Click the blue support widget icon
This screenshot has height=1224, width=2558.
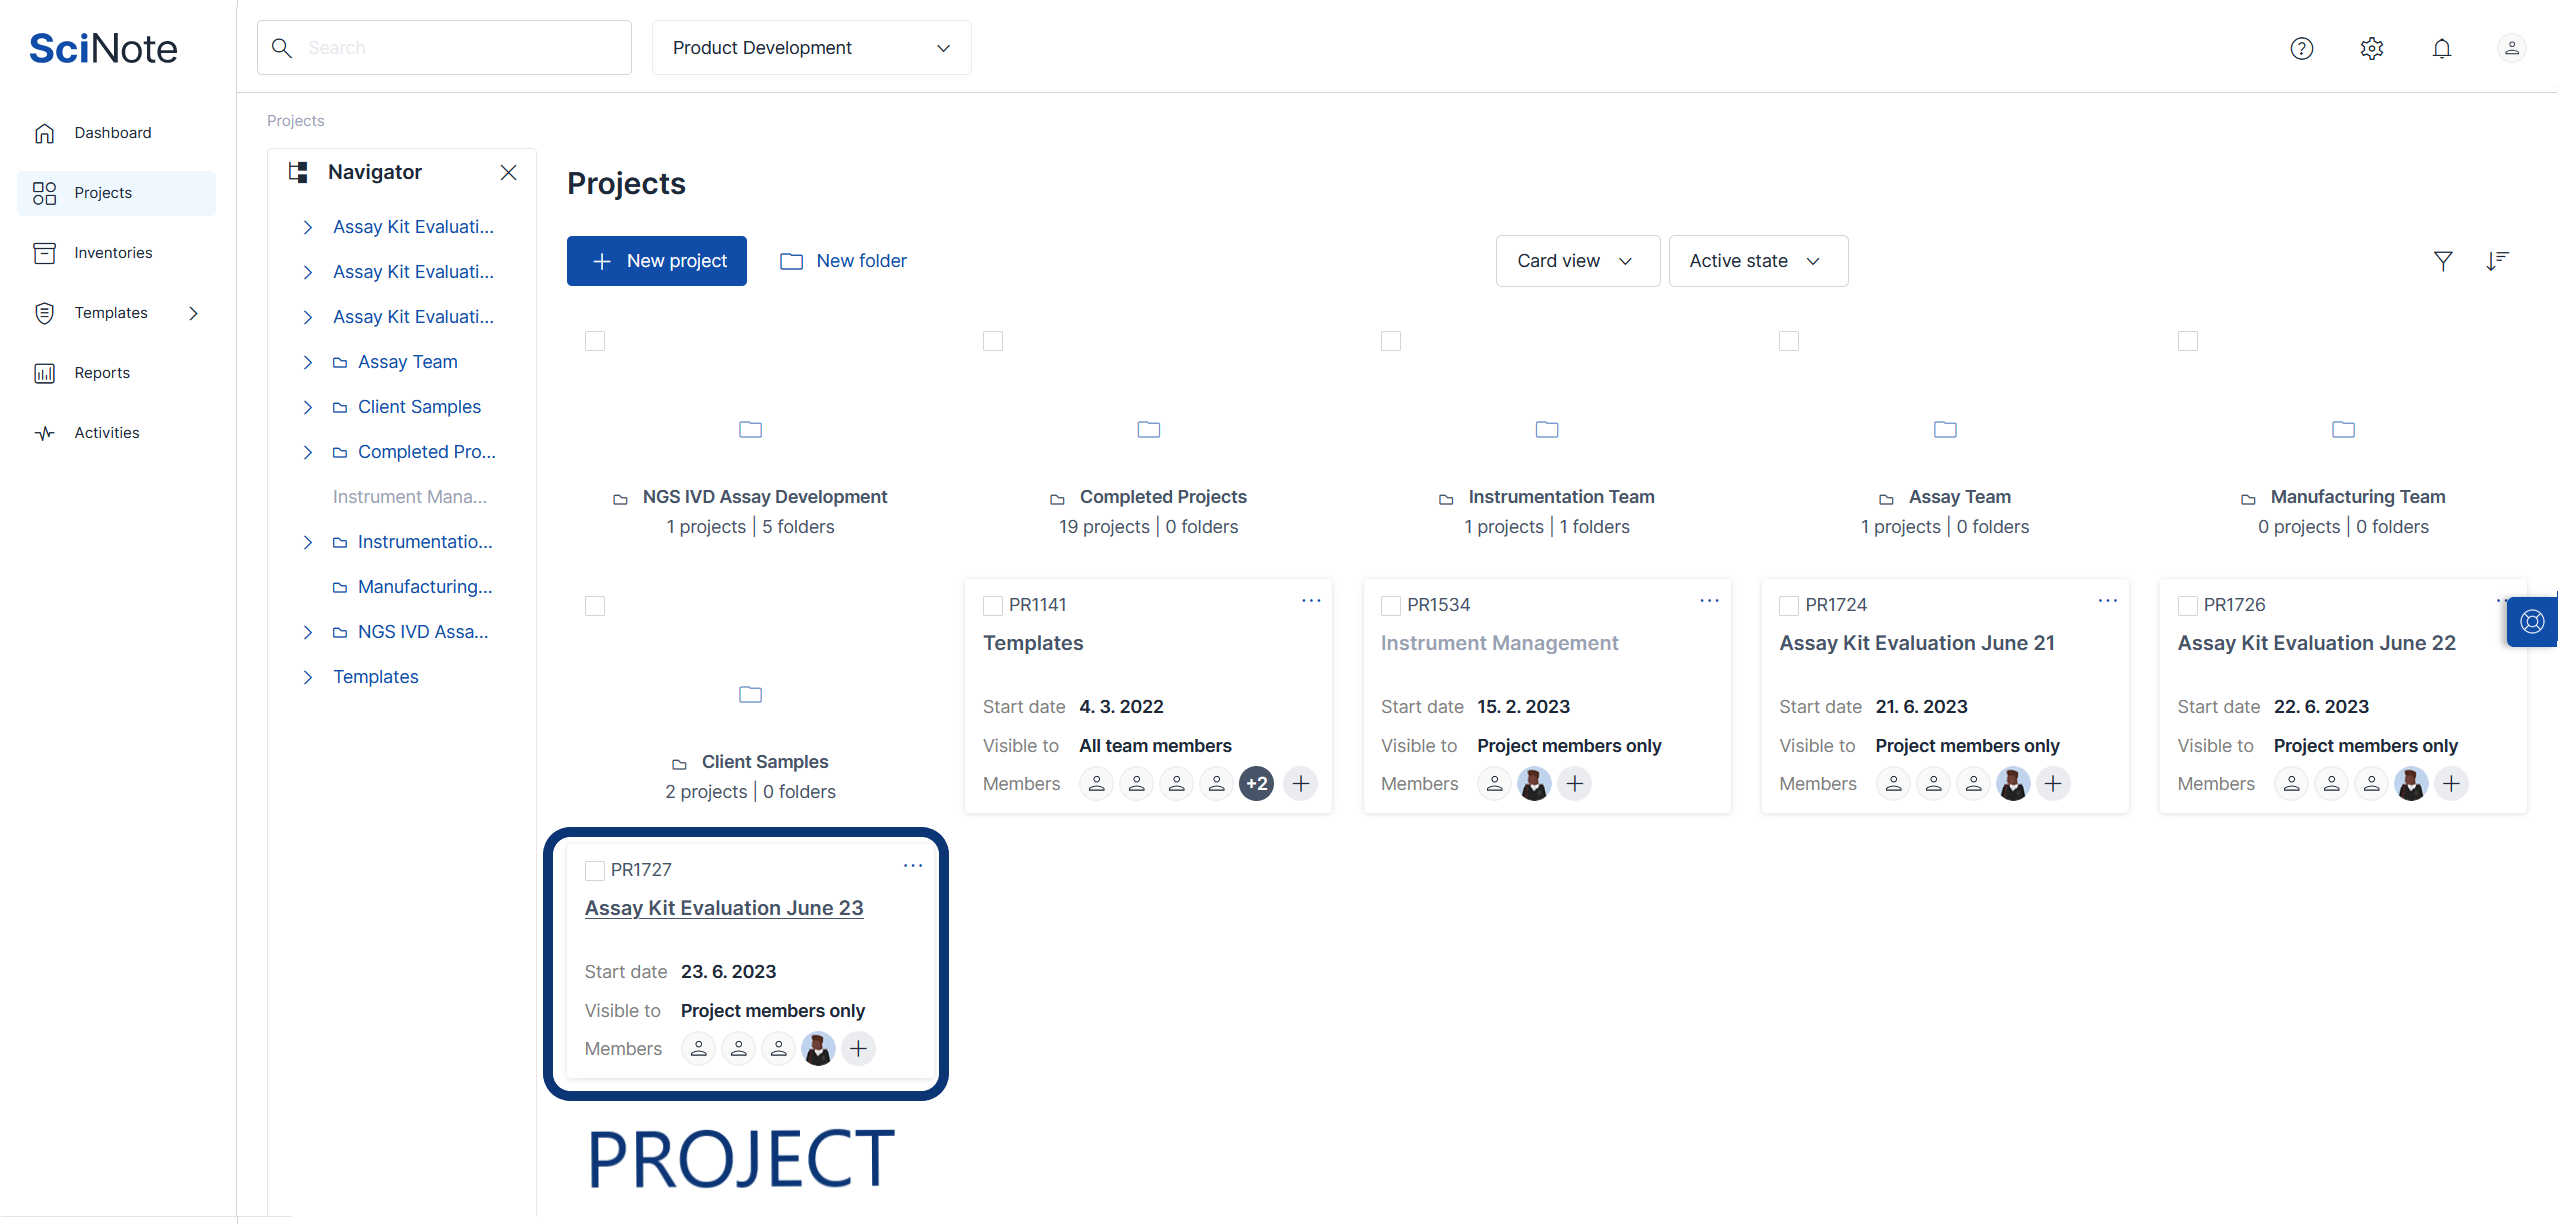pyautogui.click(x=2532, y=622)
